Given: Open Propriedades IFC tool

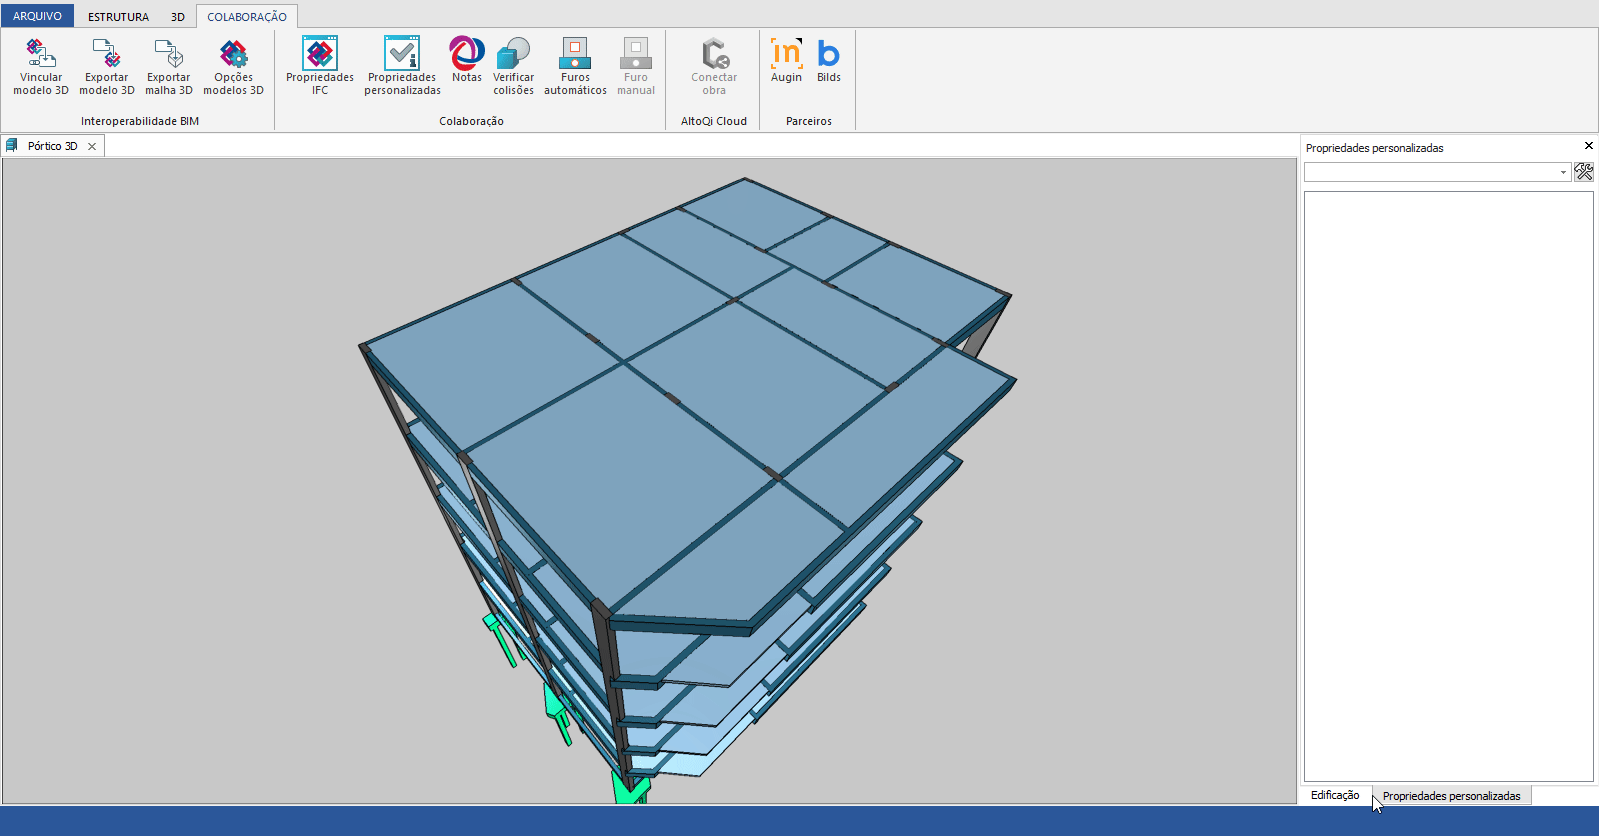Looking at the screenshot, I should pos(320,54).
